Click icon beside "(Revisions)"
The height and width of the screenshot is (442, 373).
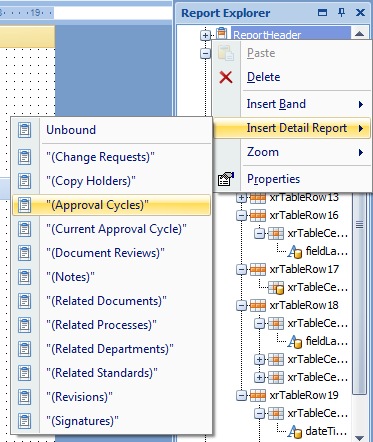pyautogui.click(x=24, y=397)
